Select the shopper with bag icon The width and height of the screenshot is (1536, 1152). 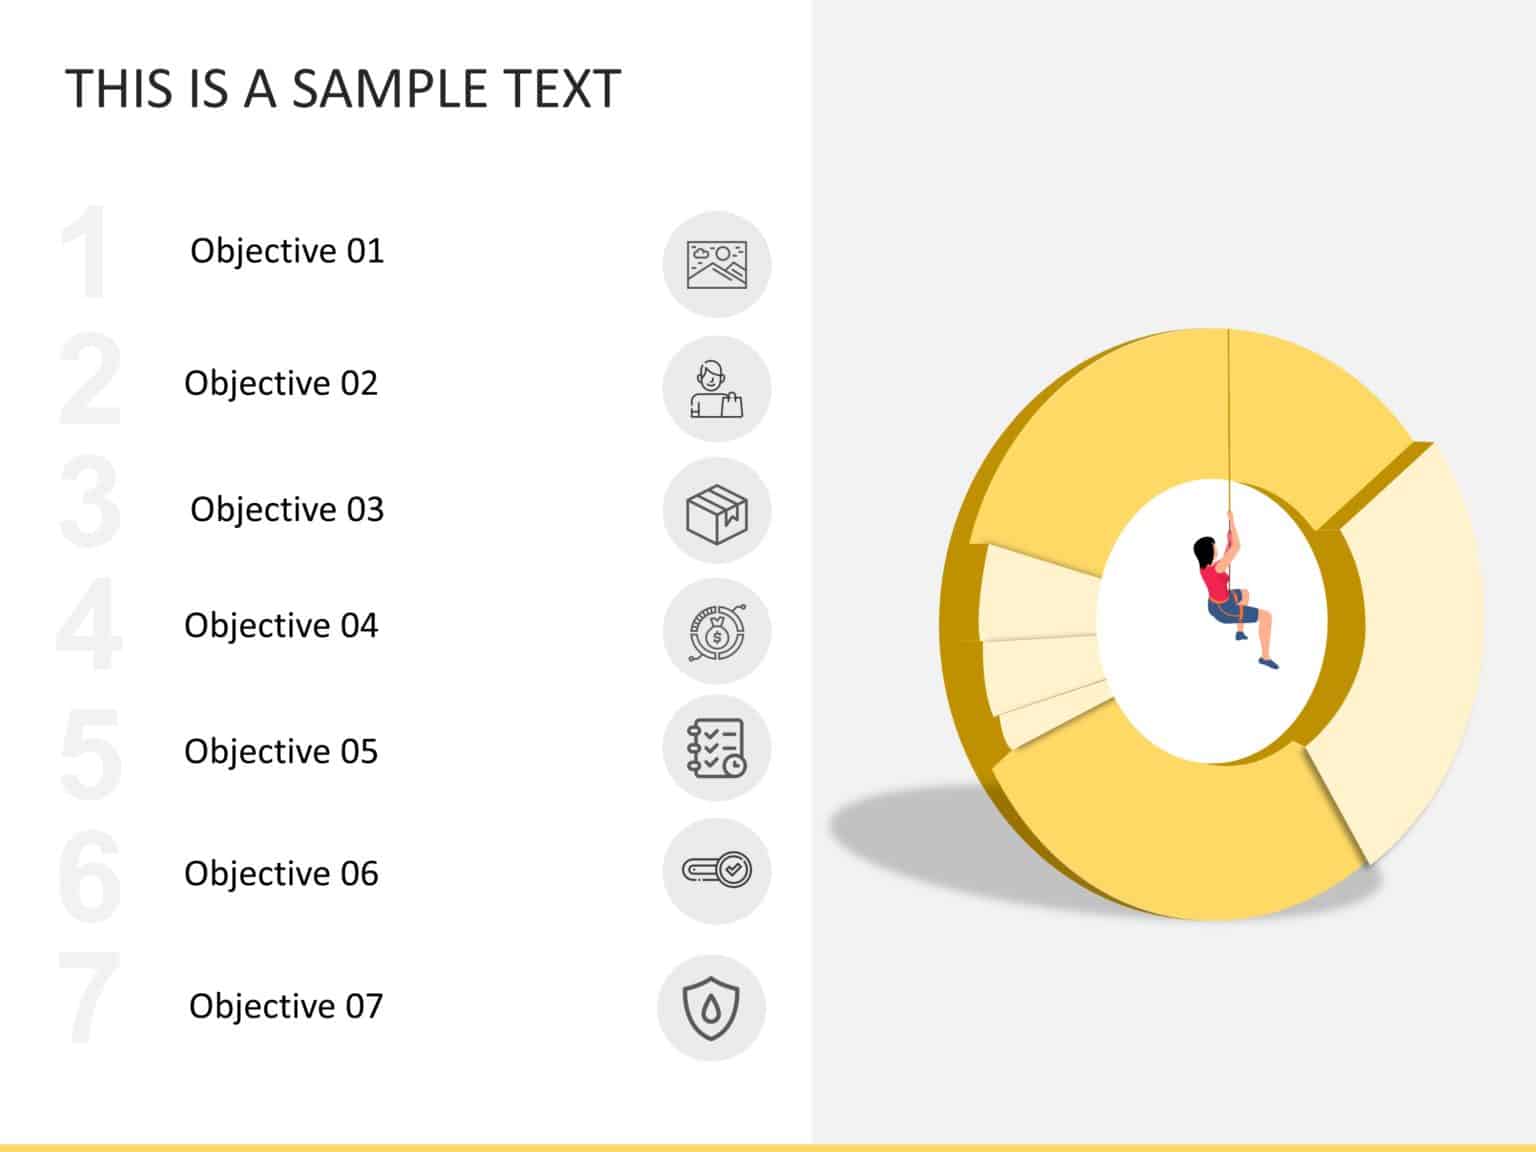716,389
